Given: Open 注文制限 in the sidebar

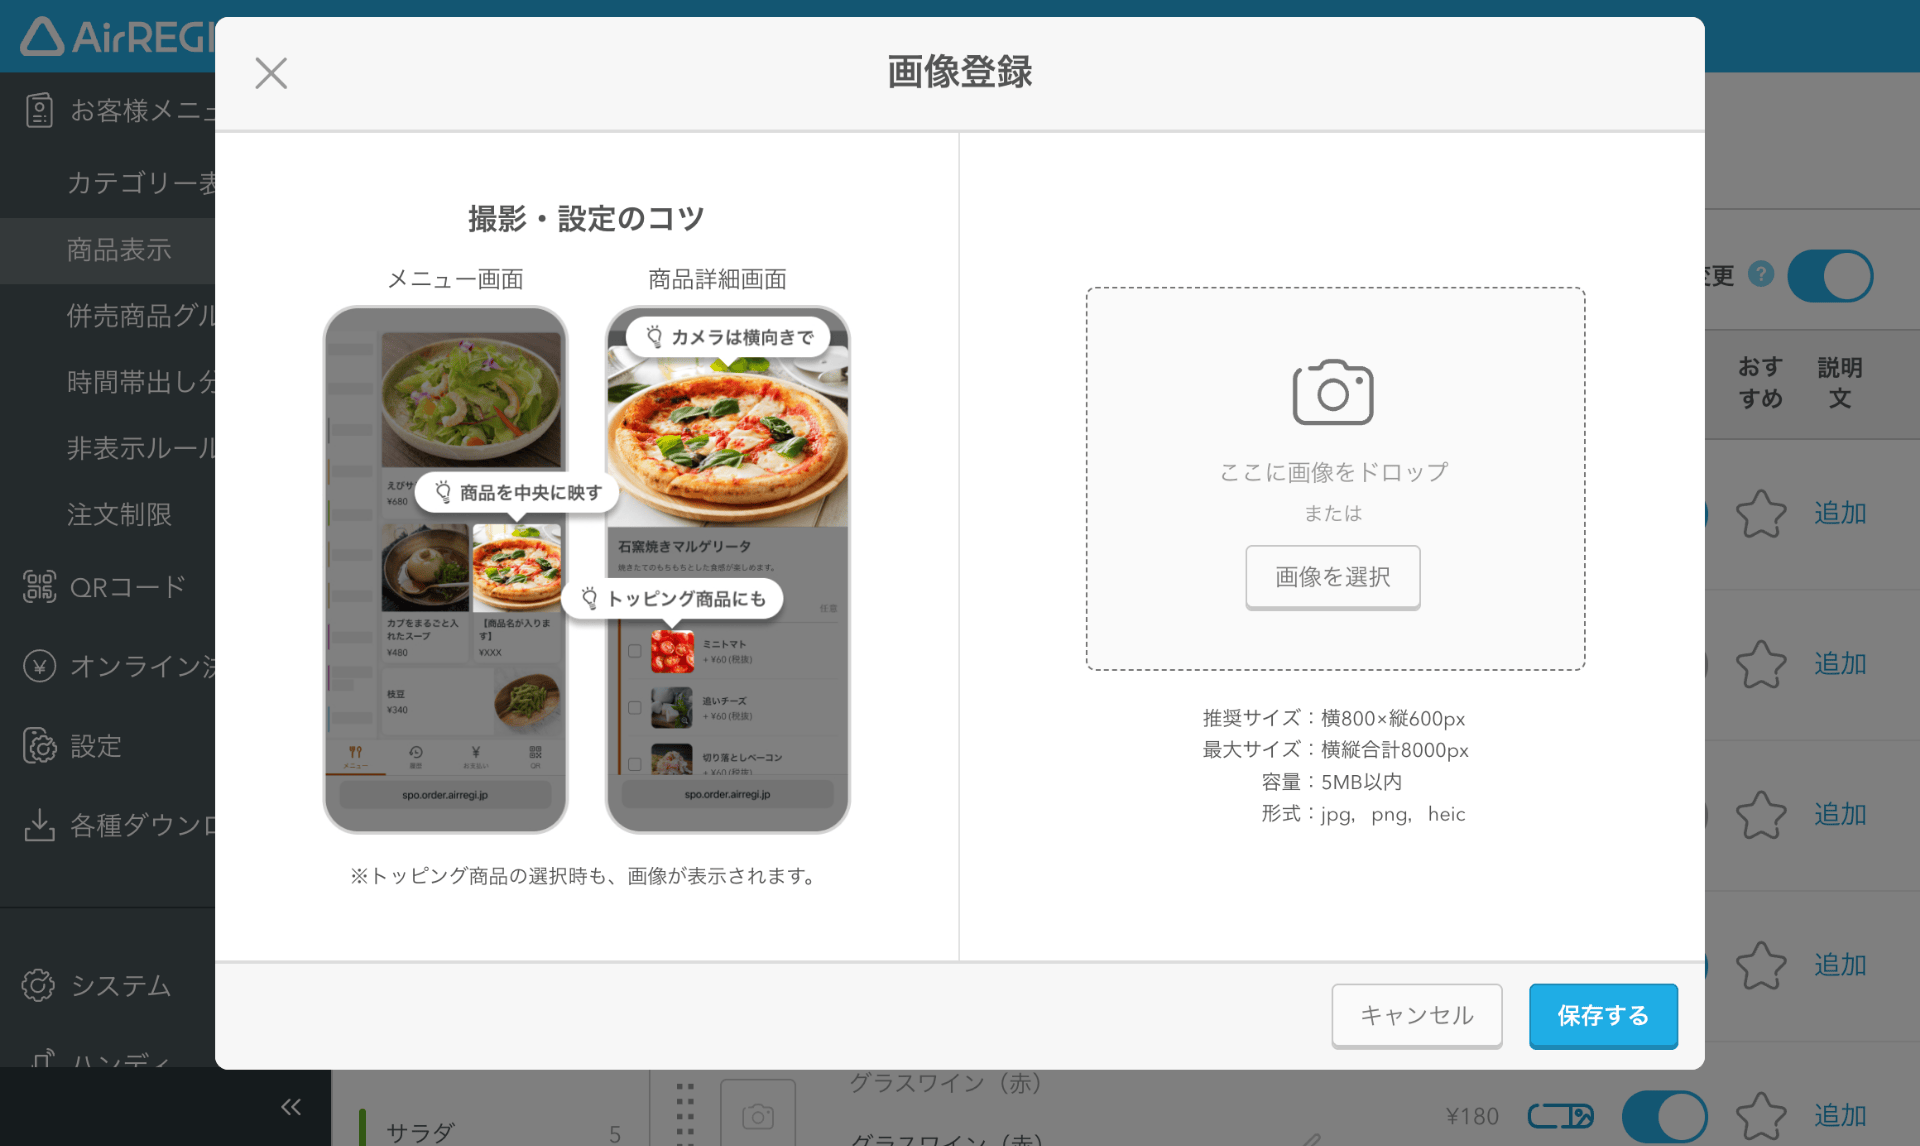Looking at the screenshot, I should click(119, 514).
